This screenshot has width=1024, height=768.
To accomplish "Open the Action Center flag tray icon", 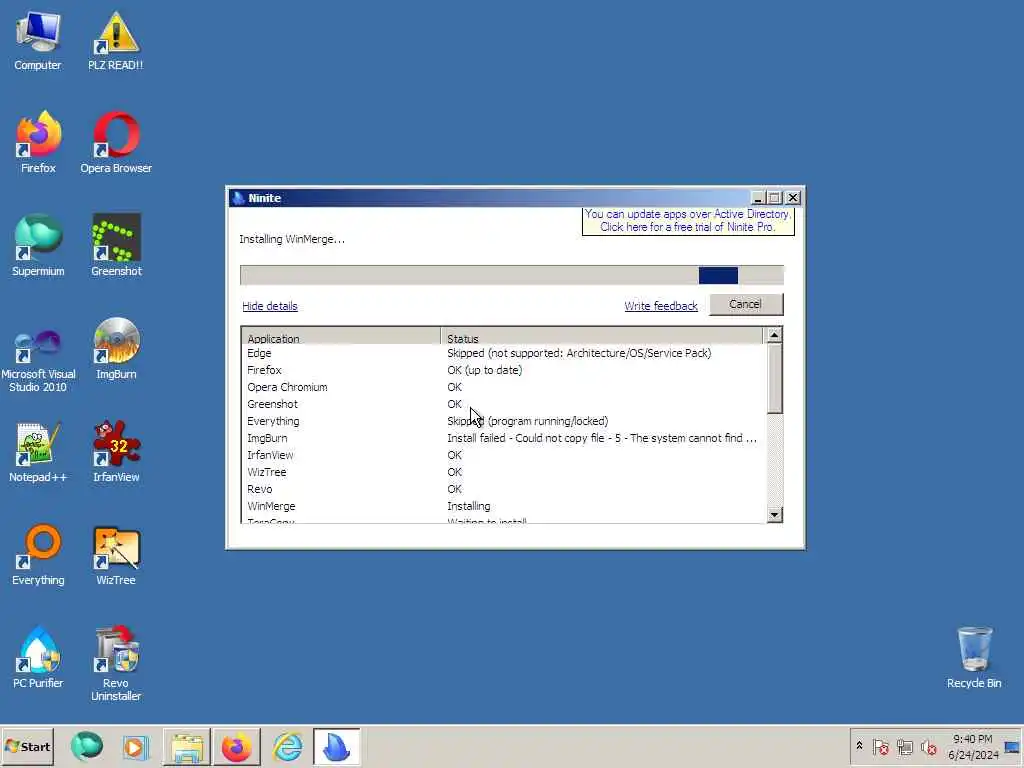I will tap(880, 747).
